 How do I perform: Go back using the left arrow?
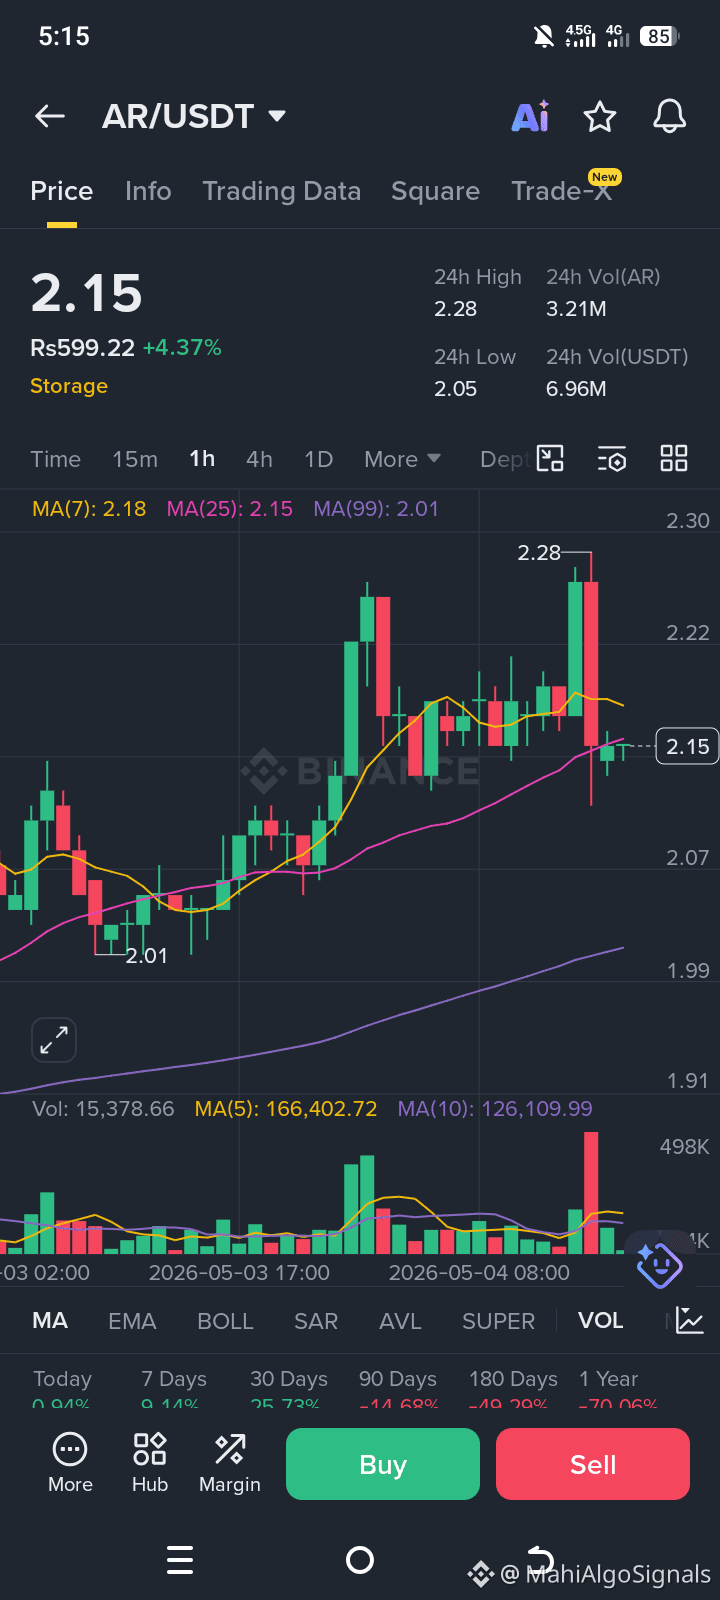click(x=50, y=116)
